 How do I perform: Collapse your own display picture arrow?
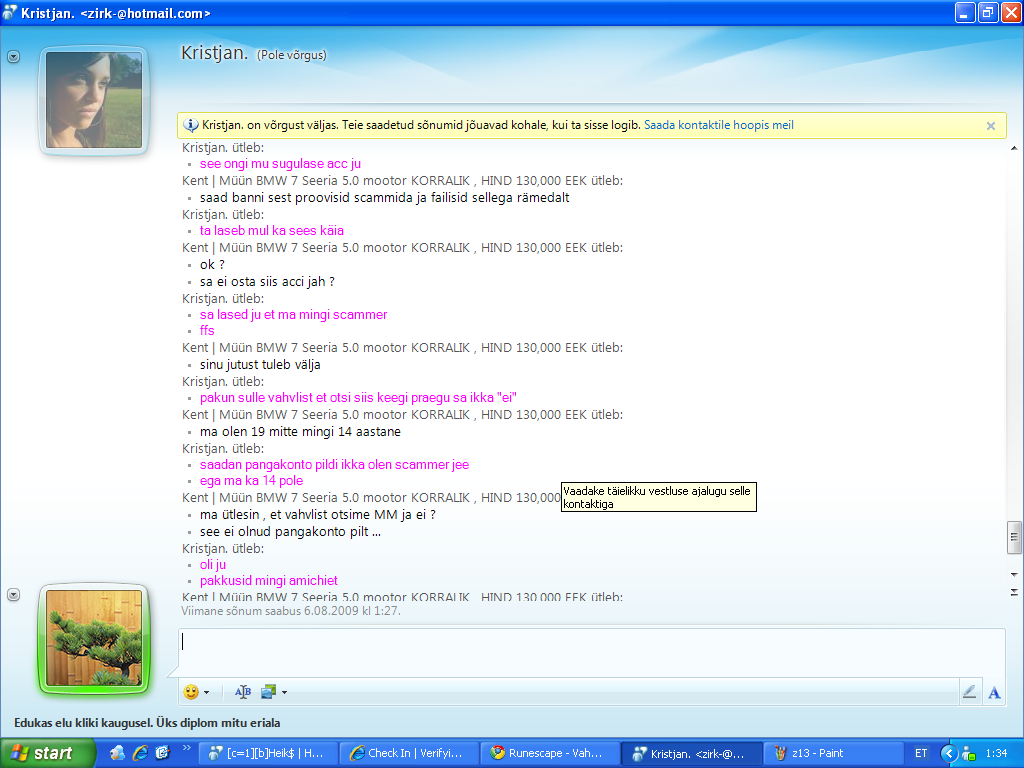14,595
